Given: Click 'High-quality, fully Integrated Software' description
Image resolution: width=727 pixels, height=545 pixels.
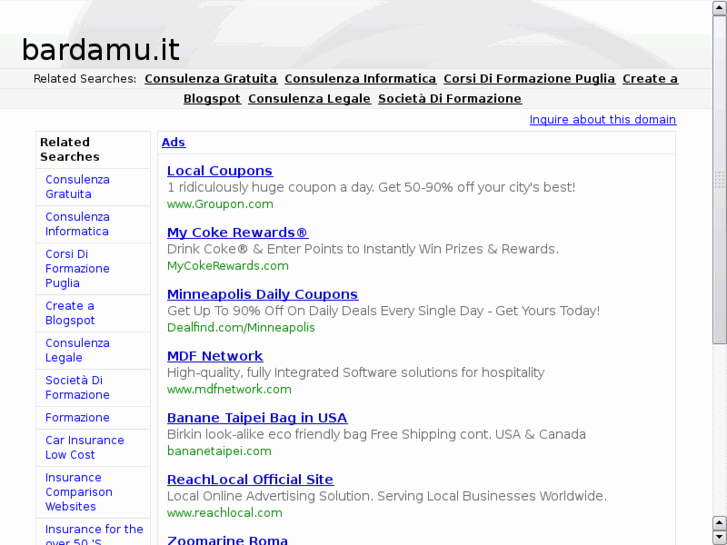Looking at the screenshot, I should [x=356, y=372].
